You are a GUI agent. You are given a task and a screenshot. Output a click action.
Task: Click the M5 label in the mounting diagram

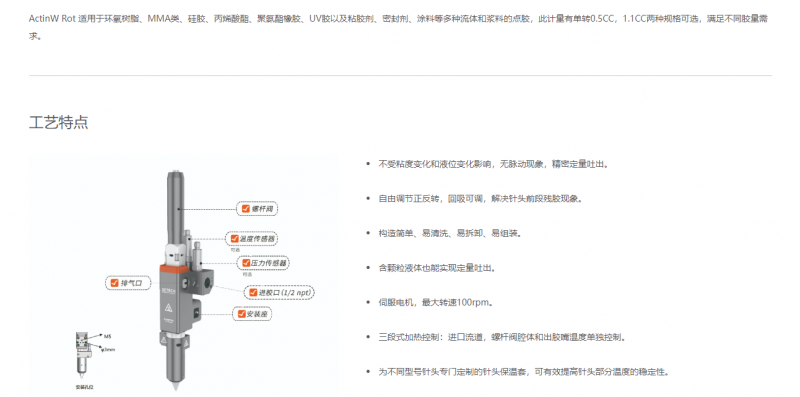[x=107, y=337]
